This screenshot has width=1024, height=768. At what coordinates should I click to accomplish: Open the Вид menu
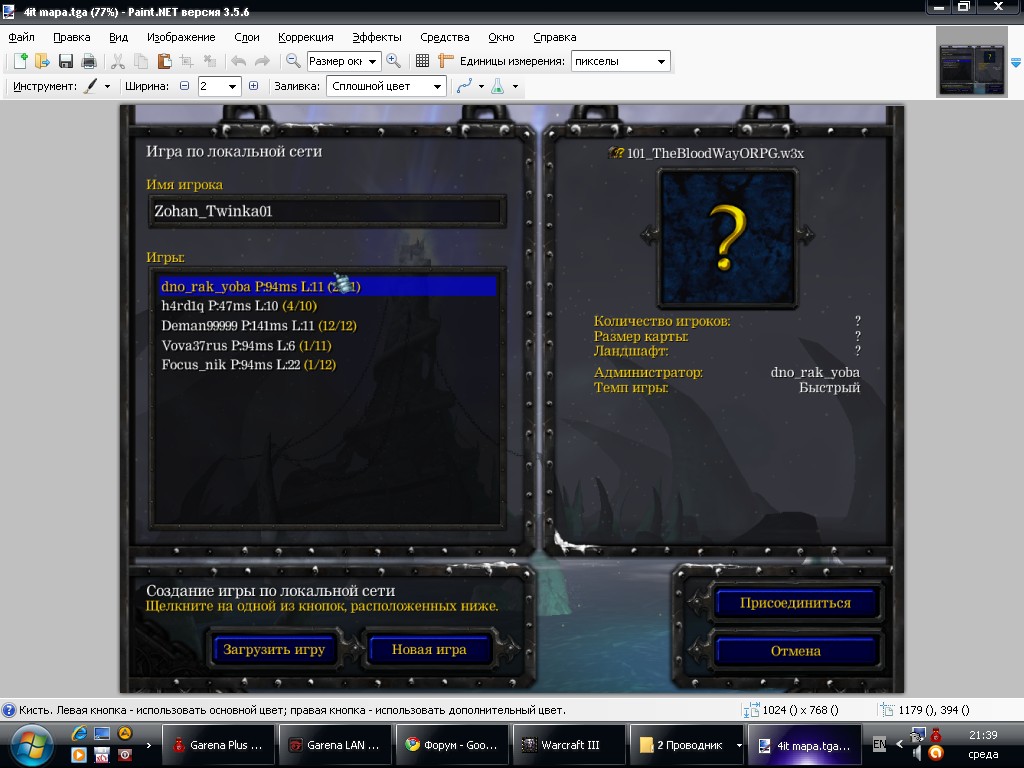118,37
